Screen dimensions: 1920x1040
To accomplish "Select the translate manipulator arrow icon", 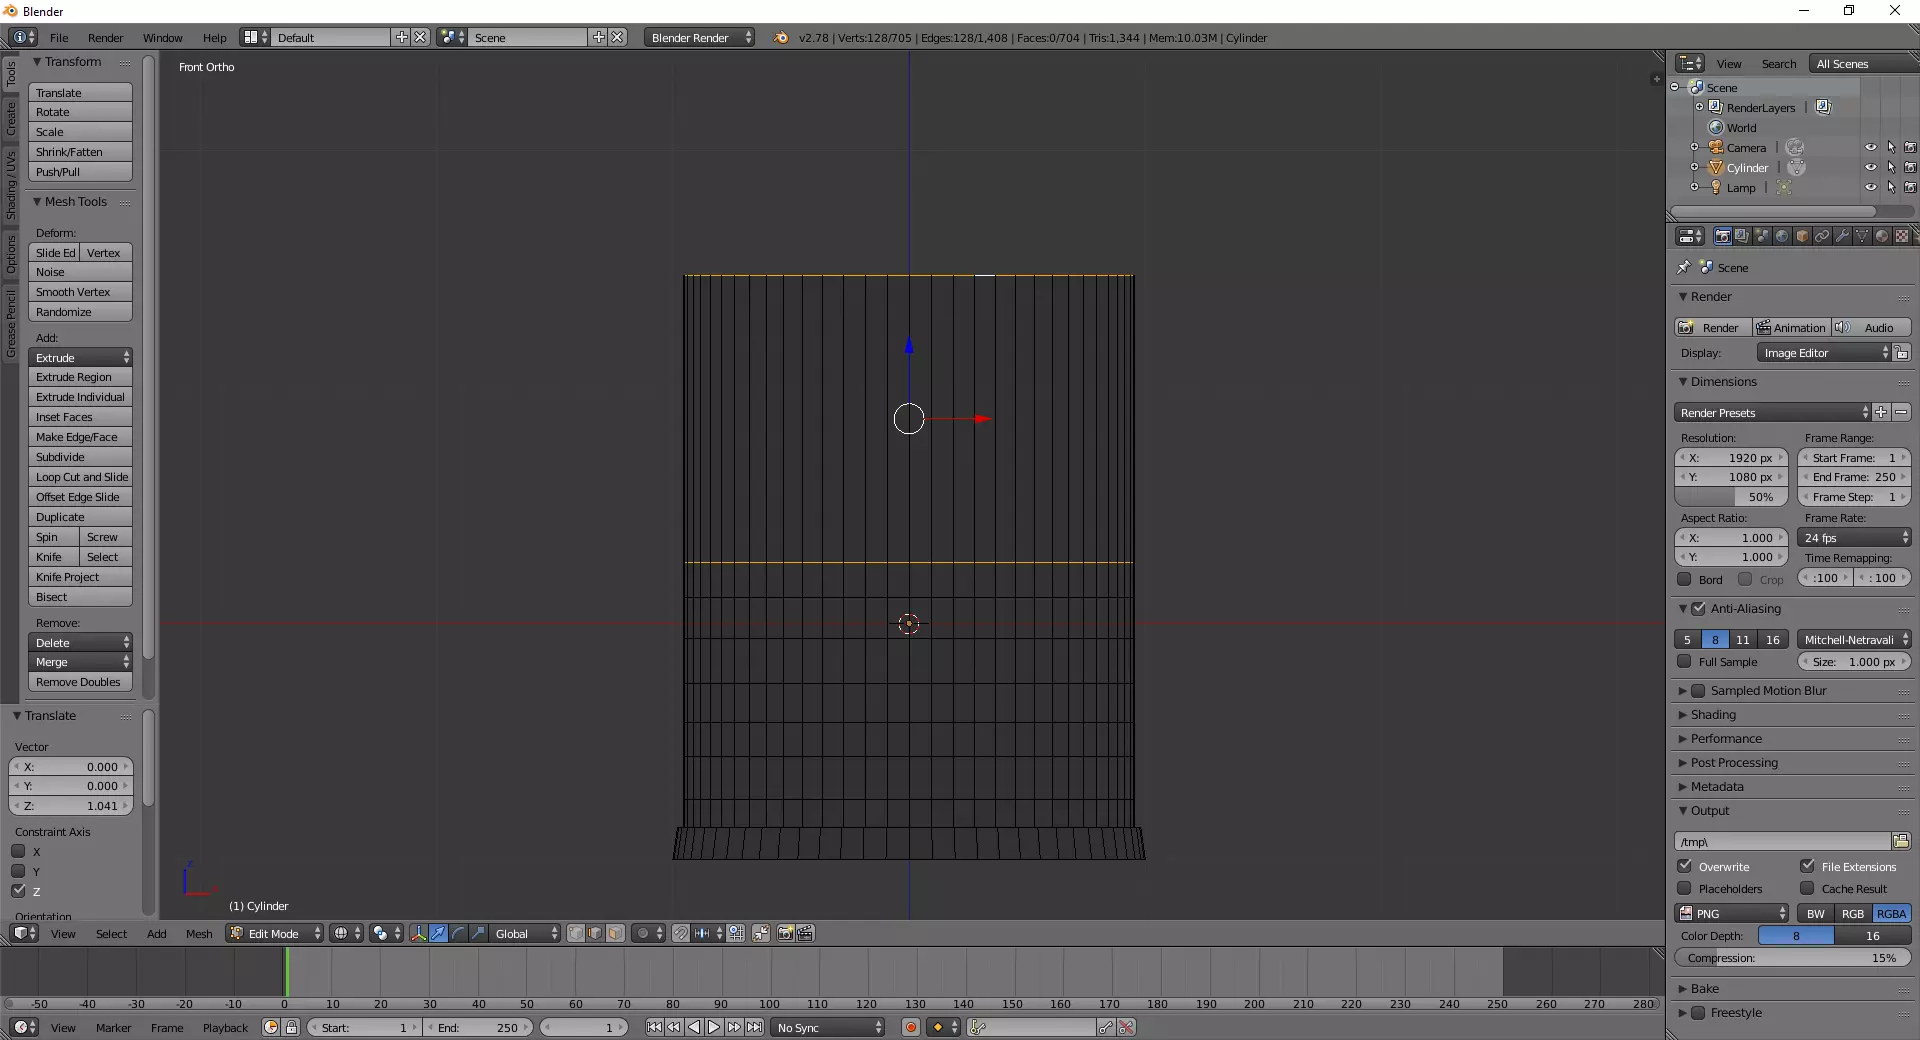I will 438,933.
